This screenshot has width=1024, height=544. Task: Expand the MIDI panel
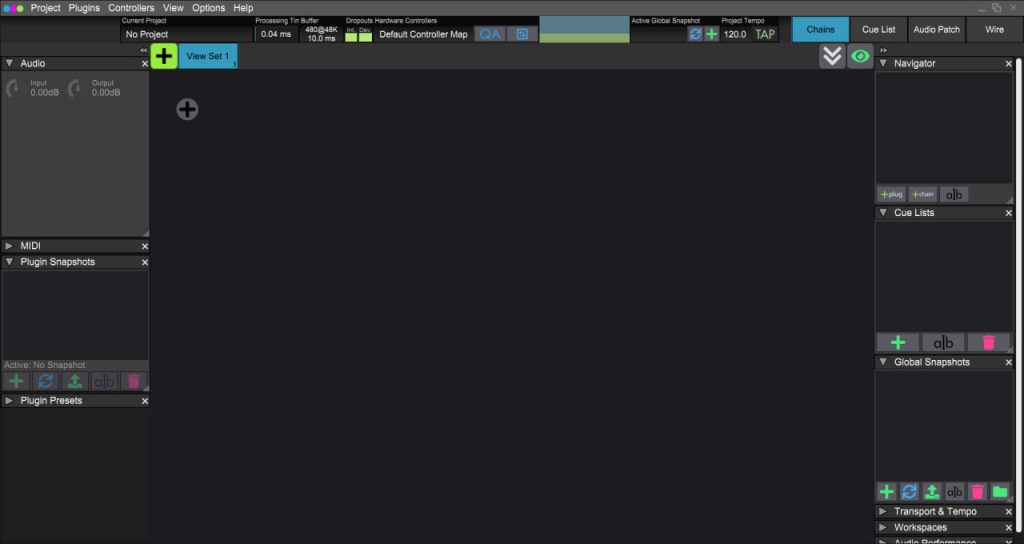pos(9,246)
